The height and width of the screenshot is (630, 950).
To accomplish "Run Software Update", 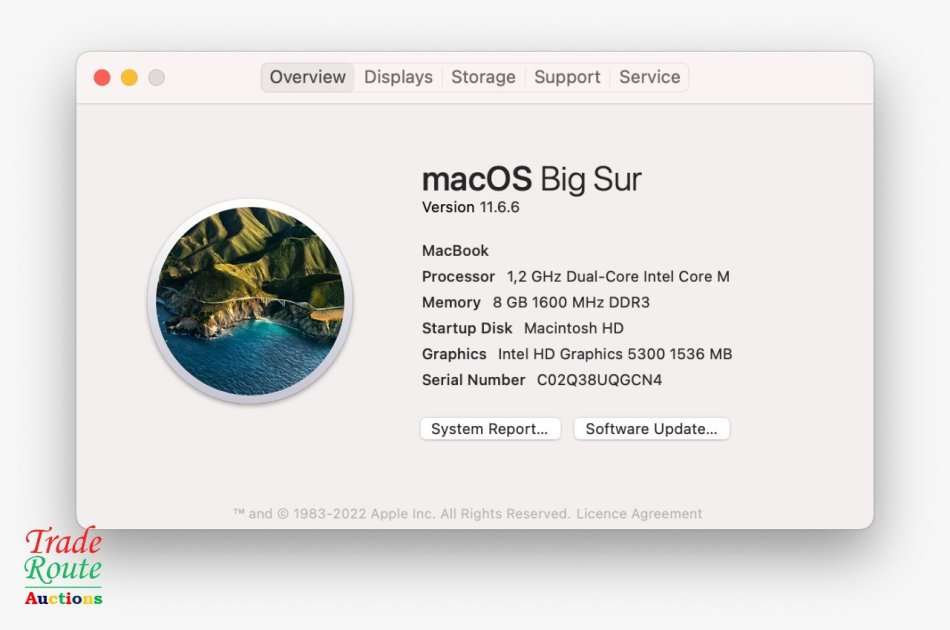I will click(x=651, y=428).
